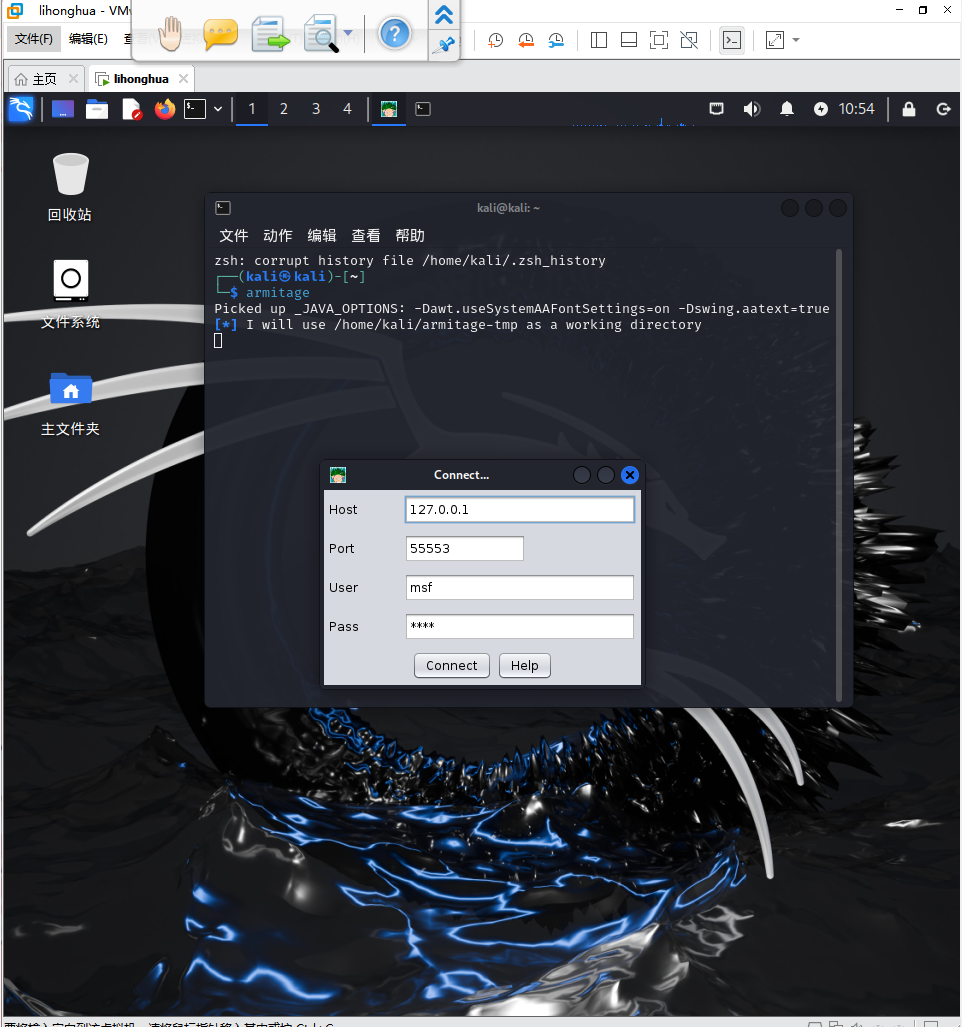Click the Pass password field

(x=520, y=626)
